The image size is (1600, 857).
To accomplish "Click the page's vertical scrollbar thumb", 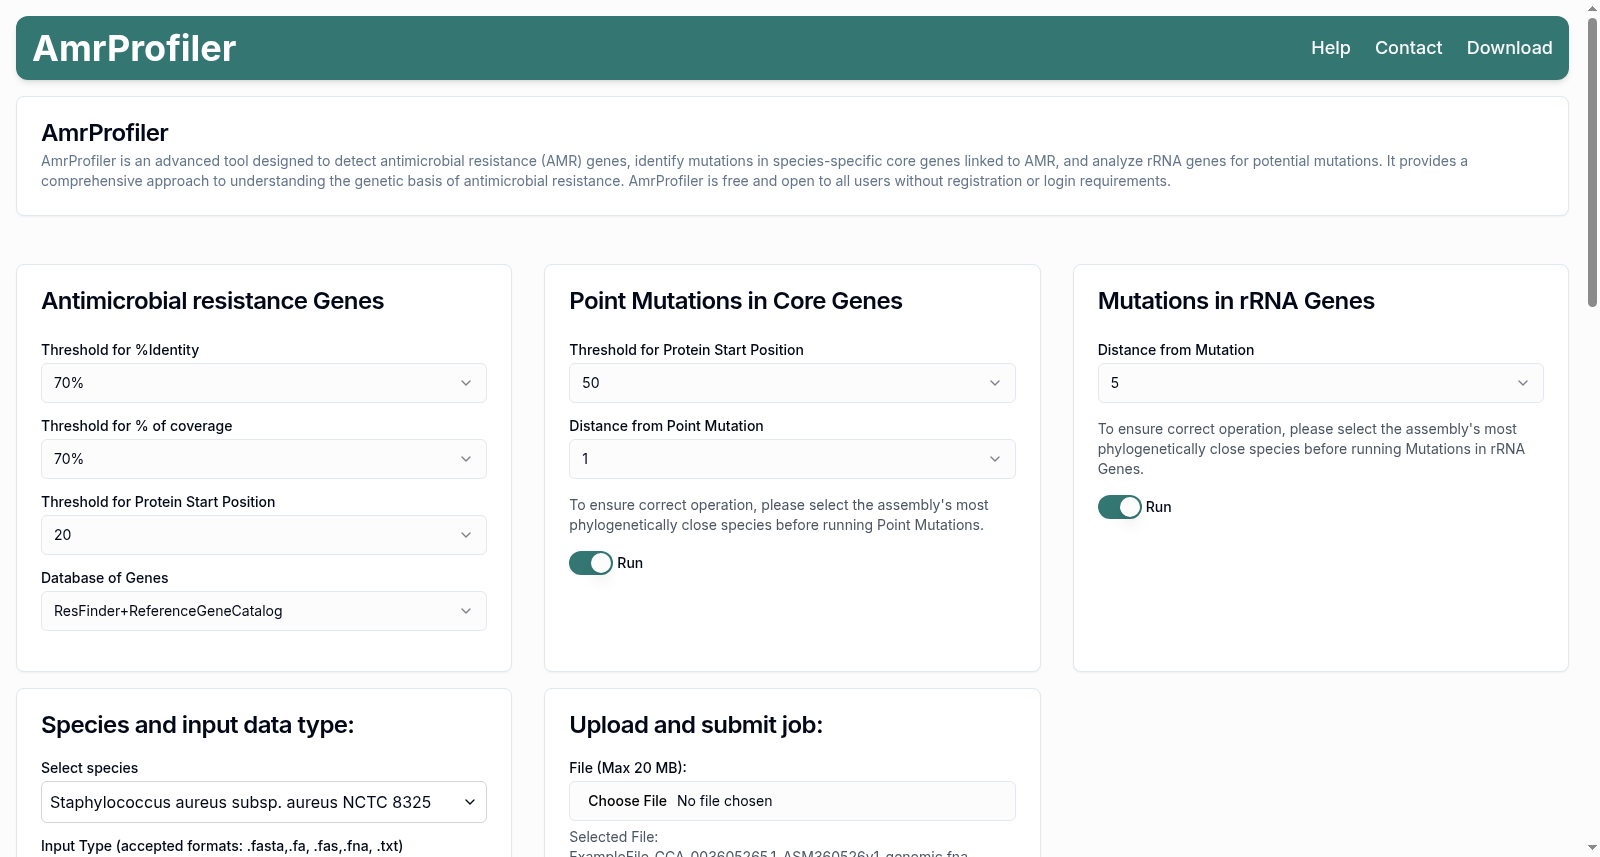I will (x=1593, y=160).
